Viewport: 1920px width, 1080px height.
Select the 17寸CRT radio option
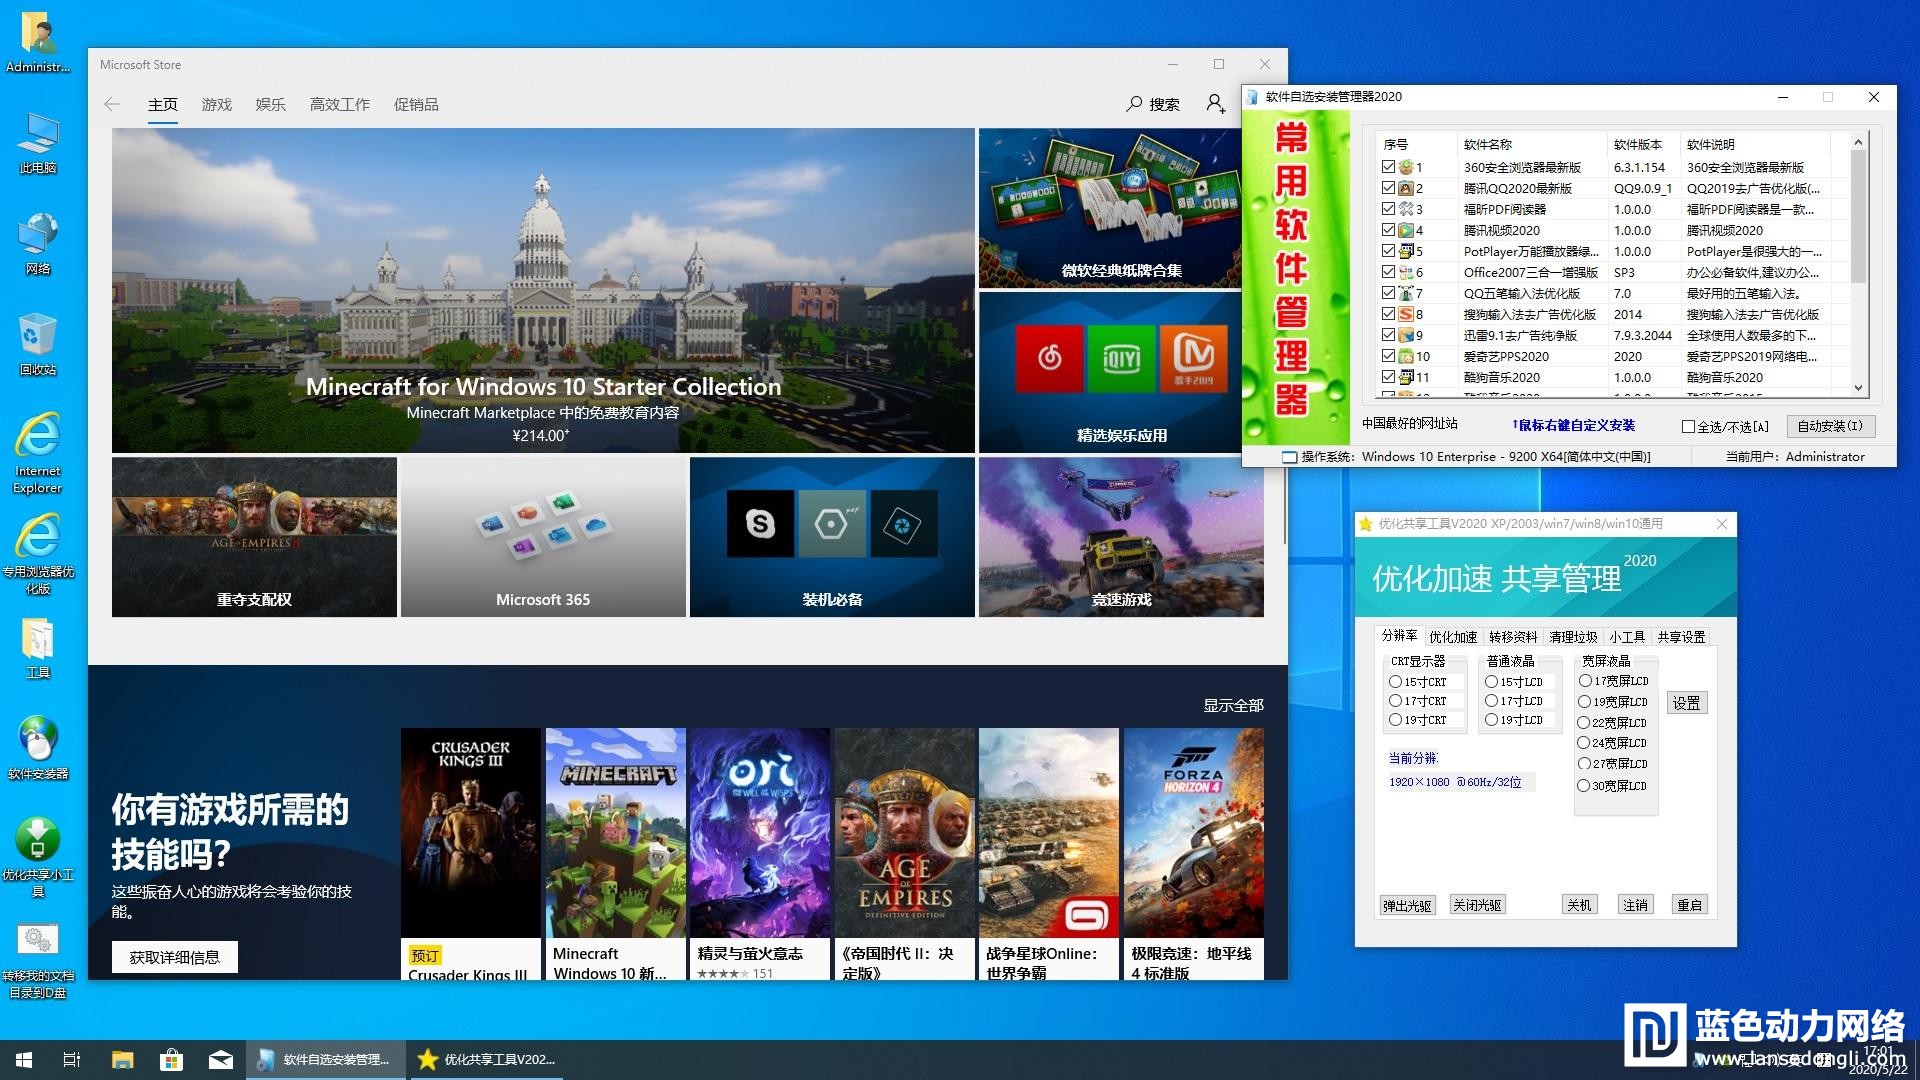pyautogui.click(x=1395, y=701)
